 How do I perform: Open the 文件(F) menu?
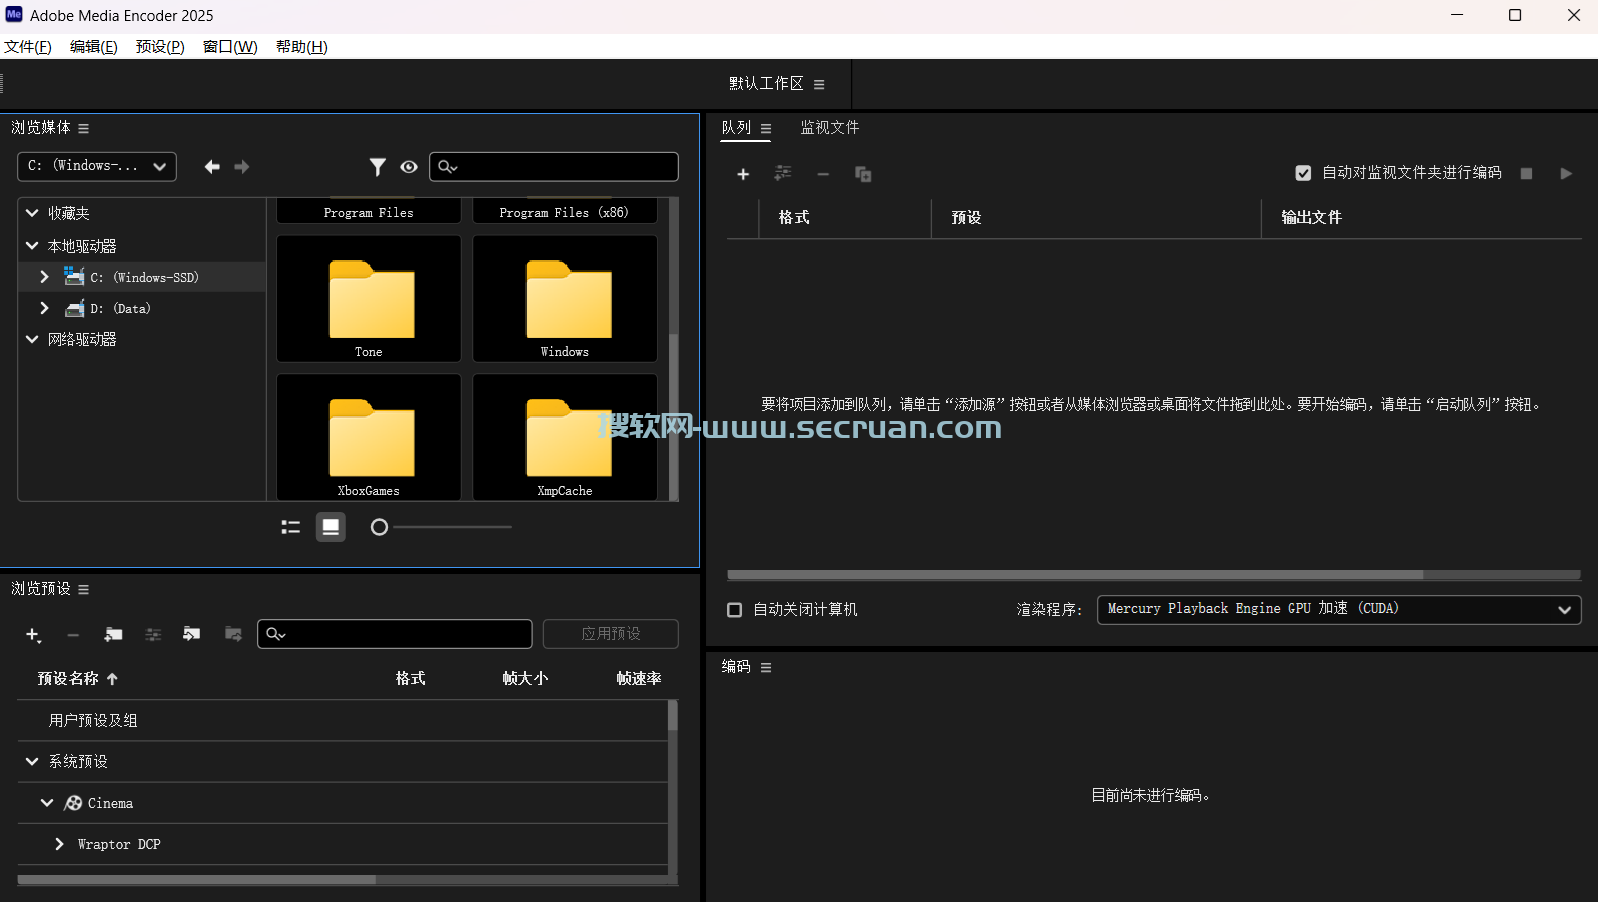click(28, 47)
